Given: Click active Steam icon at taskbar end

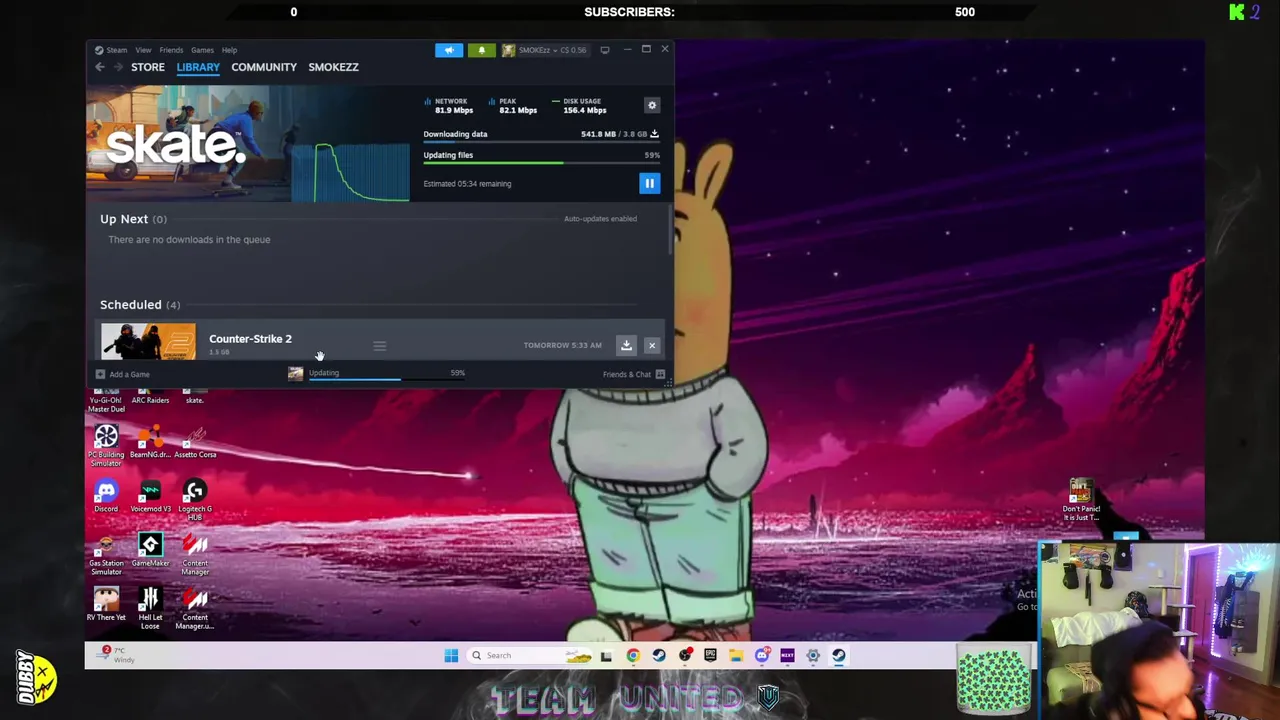Looking at the screenshot, I should click(x=838, y=656).
